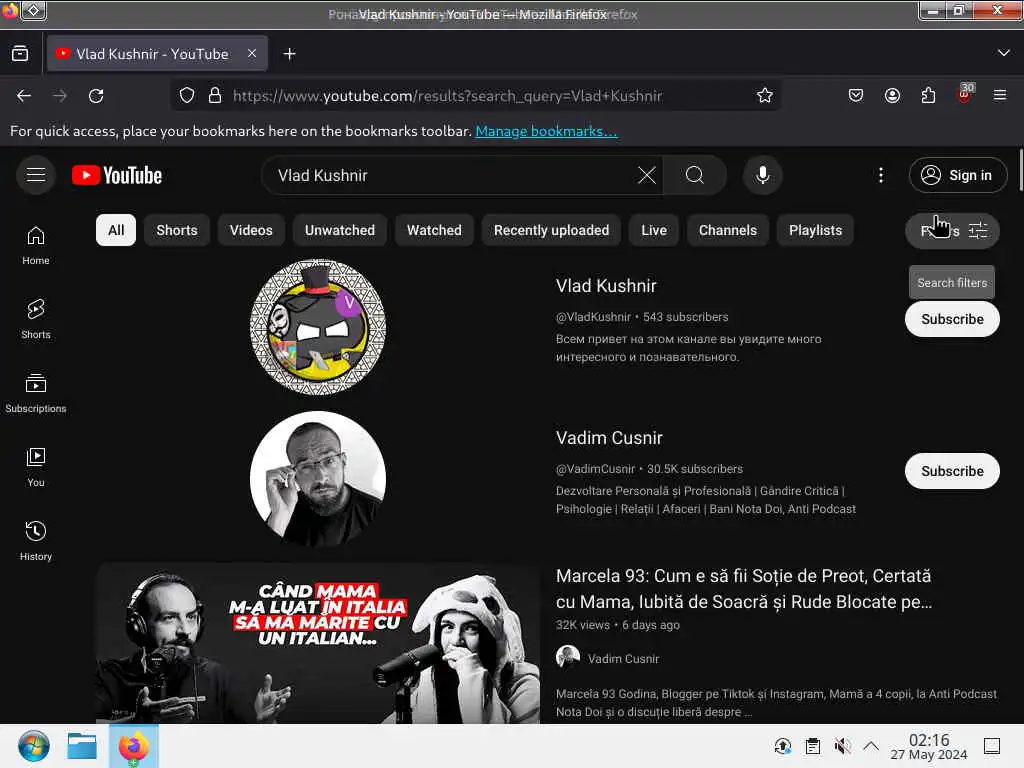Select the Playlists filter chip

tap(815, 230)
